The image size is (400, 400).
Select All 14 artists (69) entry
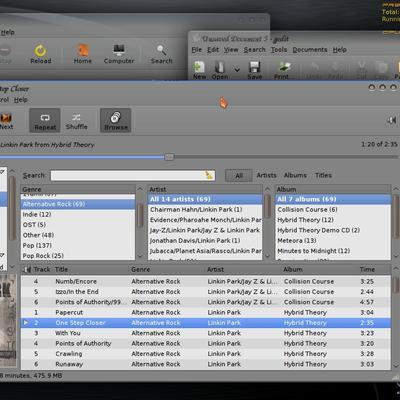tap(205, 199)
